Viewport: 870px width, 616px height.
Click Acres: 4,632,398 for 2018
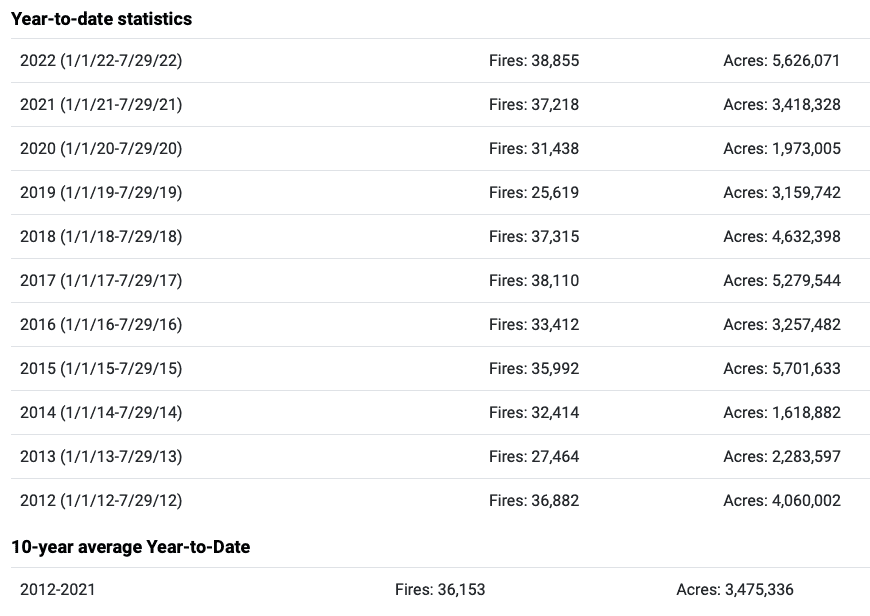782,236
